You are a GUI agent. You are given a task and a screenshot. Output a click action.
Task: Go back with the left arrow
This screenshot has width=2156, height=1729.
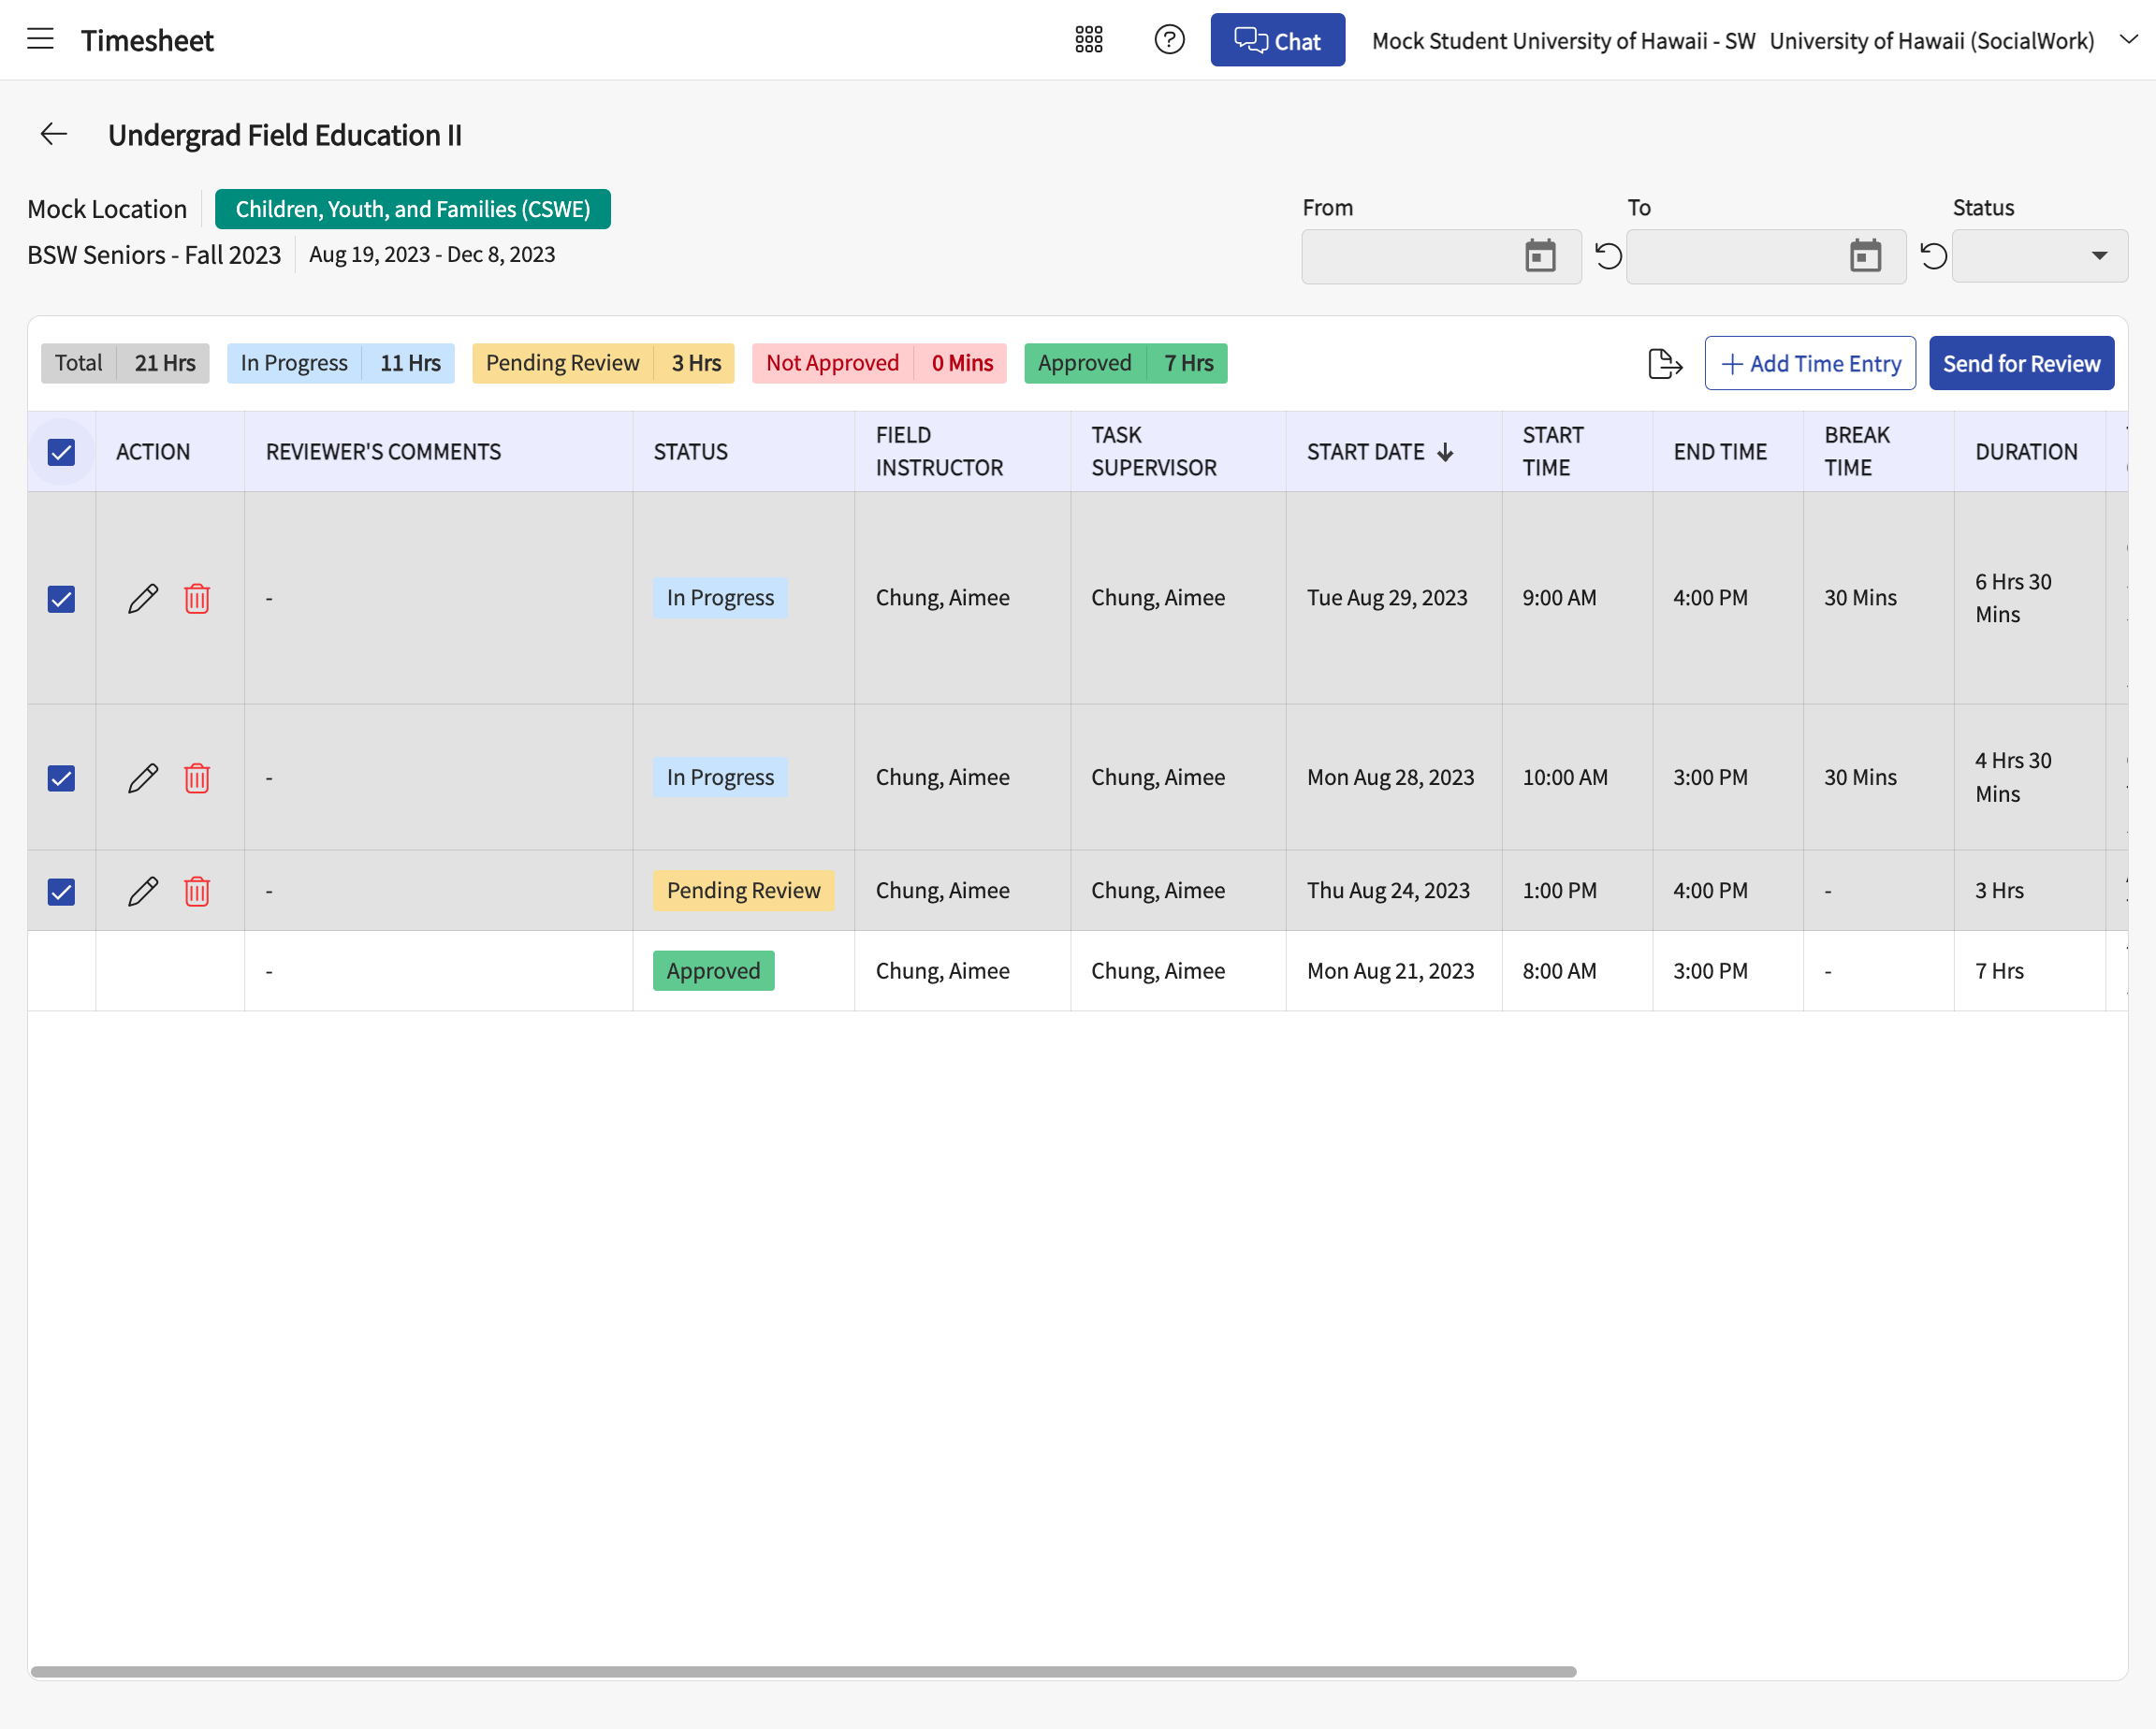(53, 134)
